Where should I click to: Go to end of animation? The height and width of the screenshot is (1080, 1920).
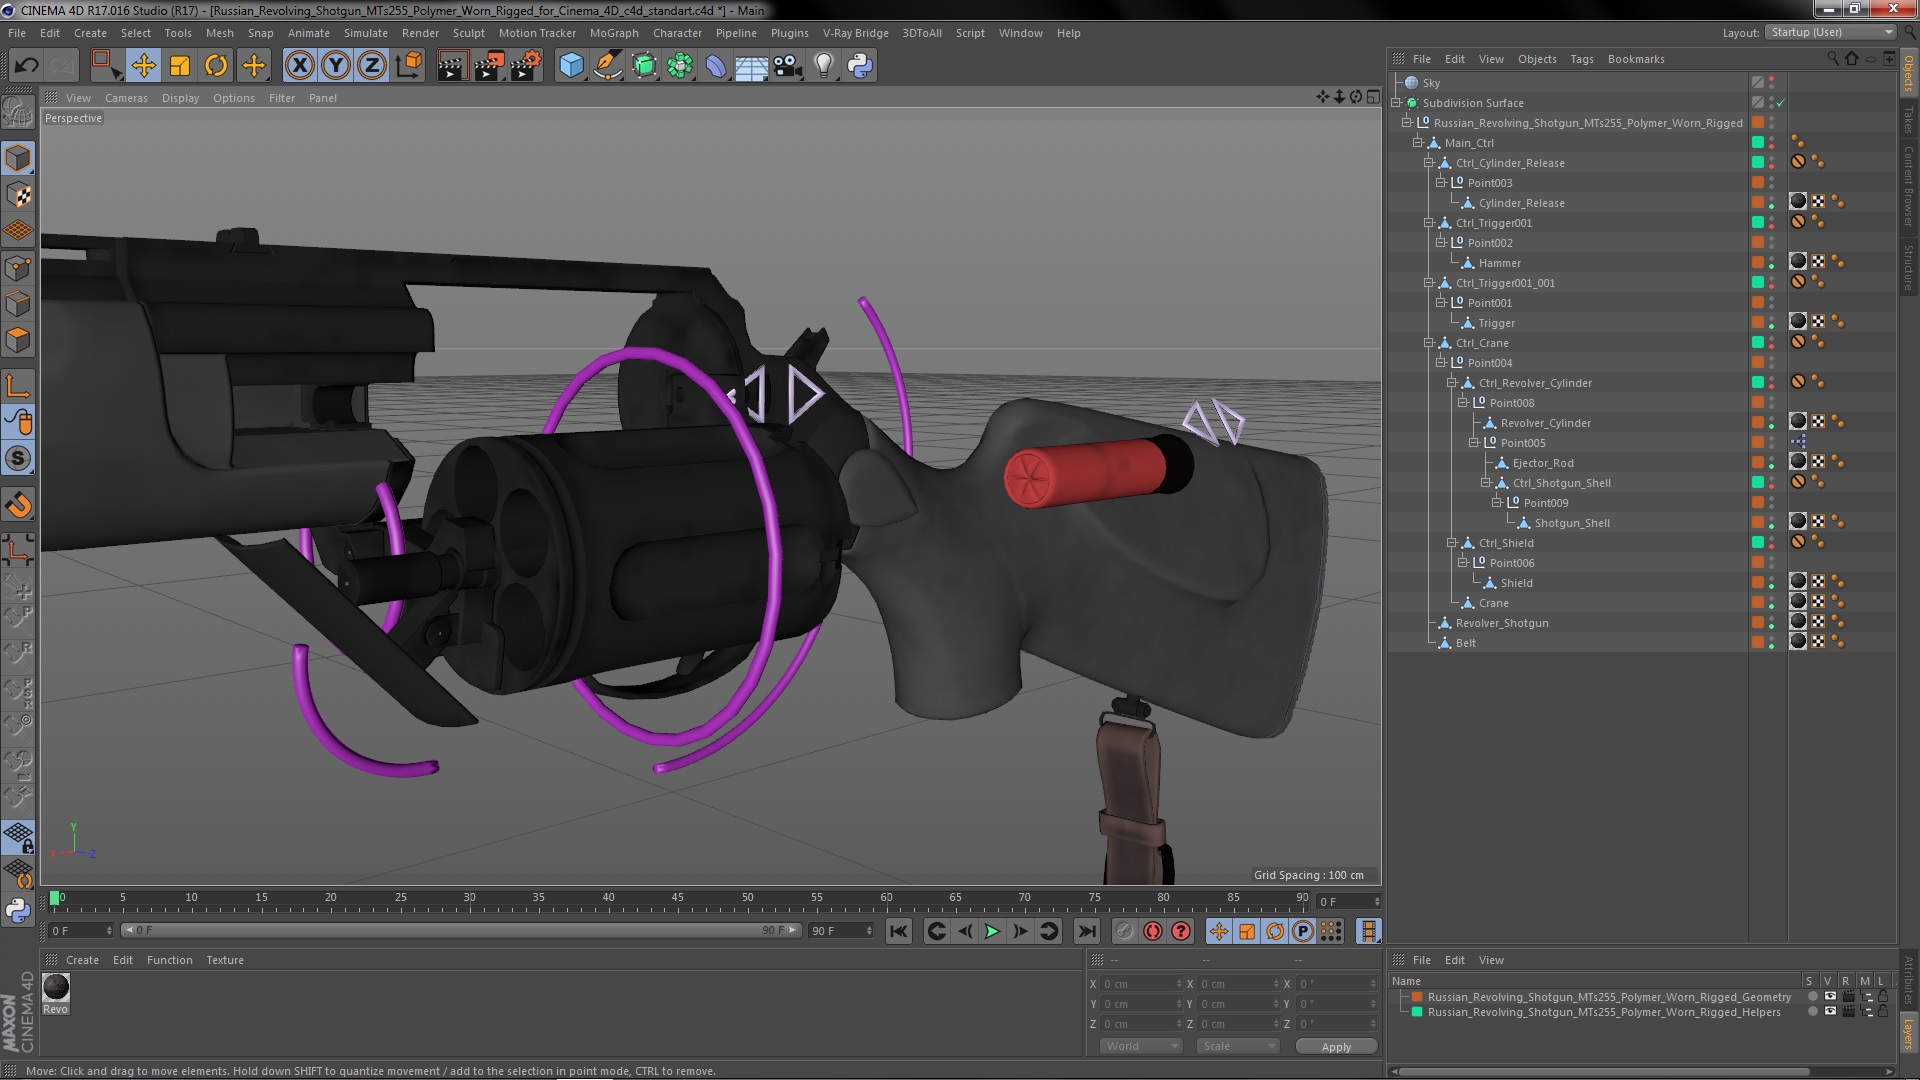(1086, 931)
